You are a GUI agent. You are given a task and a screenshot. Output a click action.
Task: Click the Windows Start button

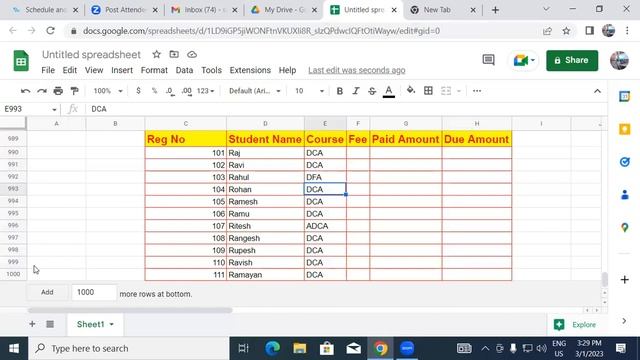pos(14,349)
